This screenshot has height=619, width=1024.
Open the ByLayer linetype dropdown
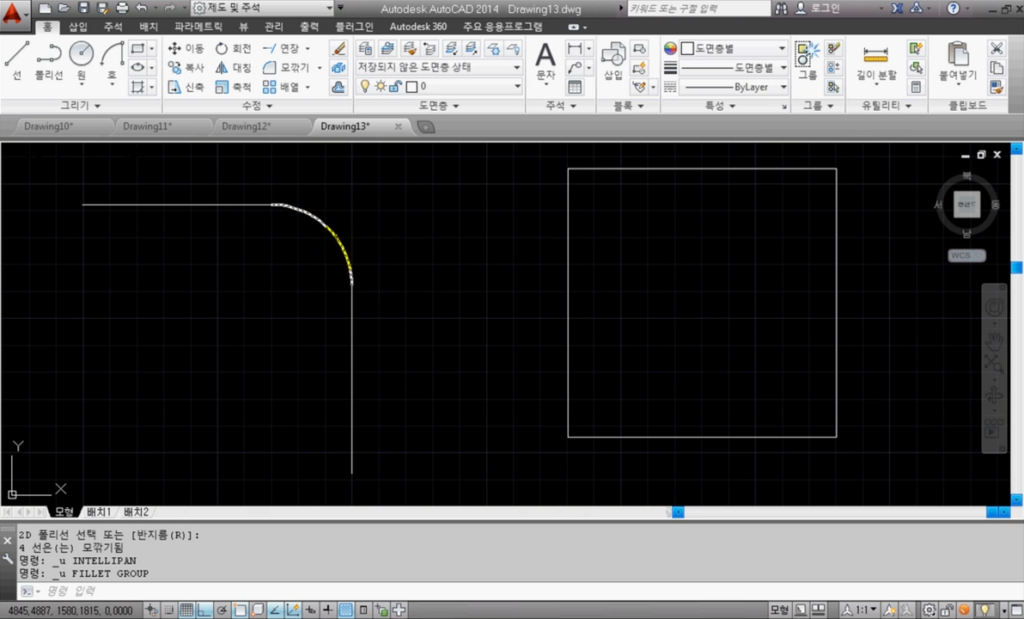(x=735, y=87)
